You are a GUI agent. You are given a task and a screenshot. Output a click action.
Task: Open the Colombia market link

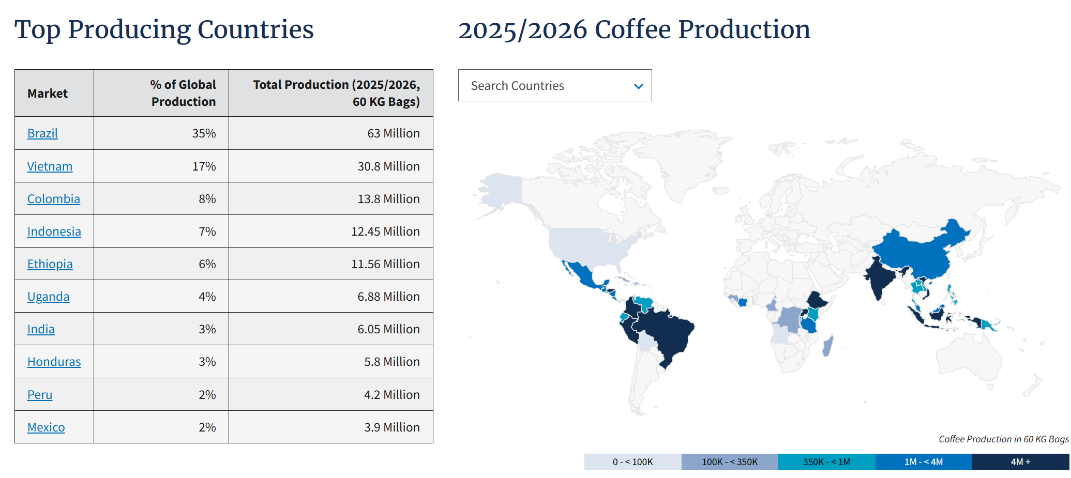(x=53, y=199)
